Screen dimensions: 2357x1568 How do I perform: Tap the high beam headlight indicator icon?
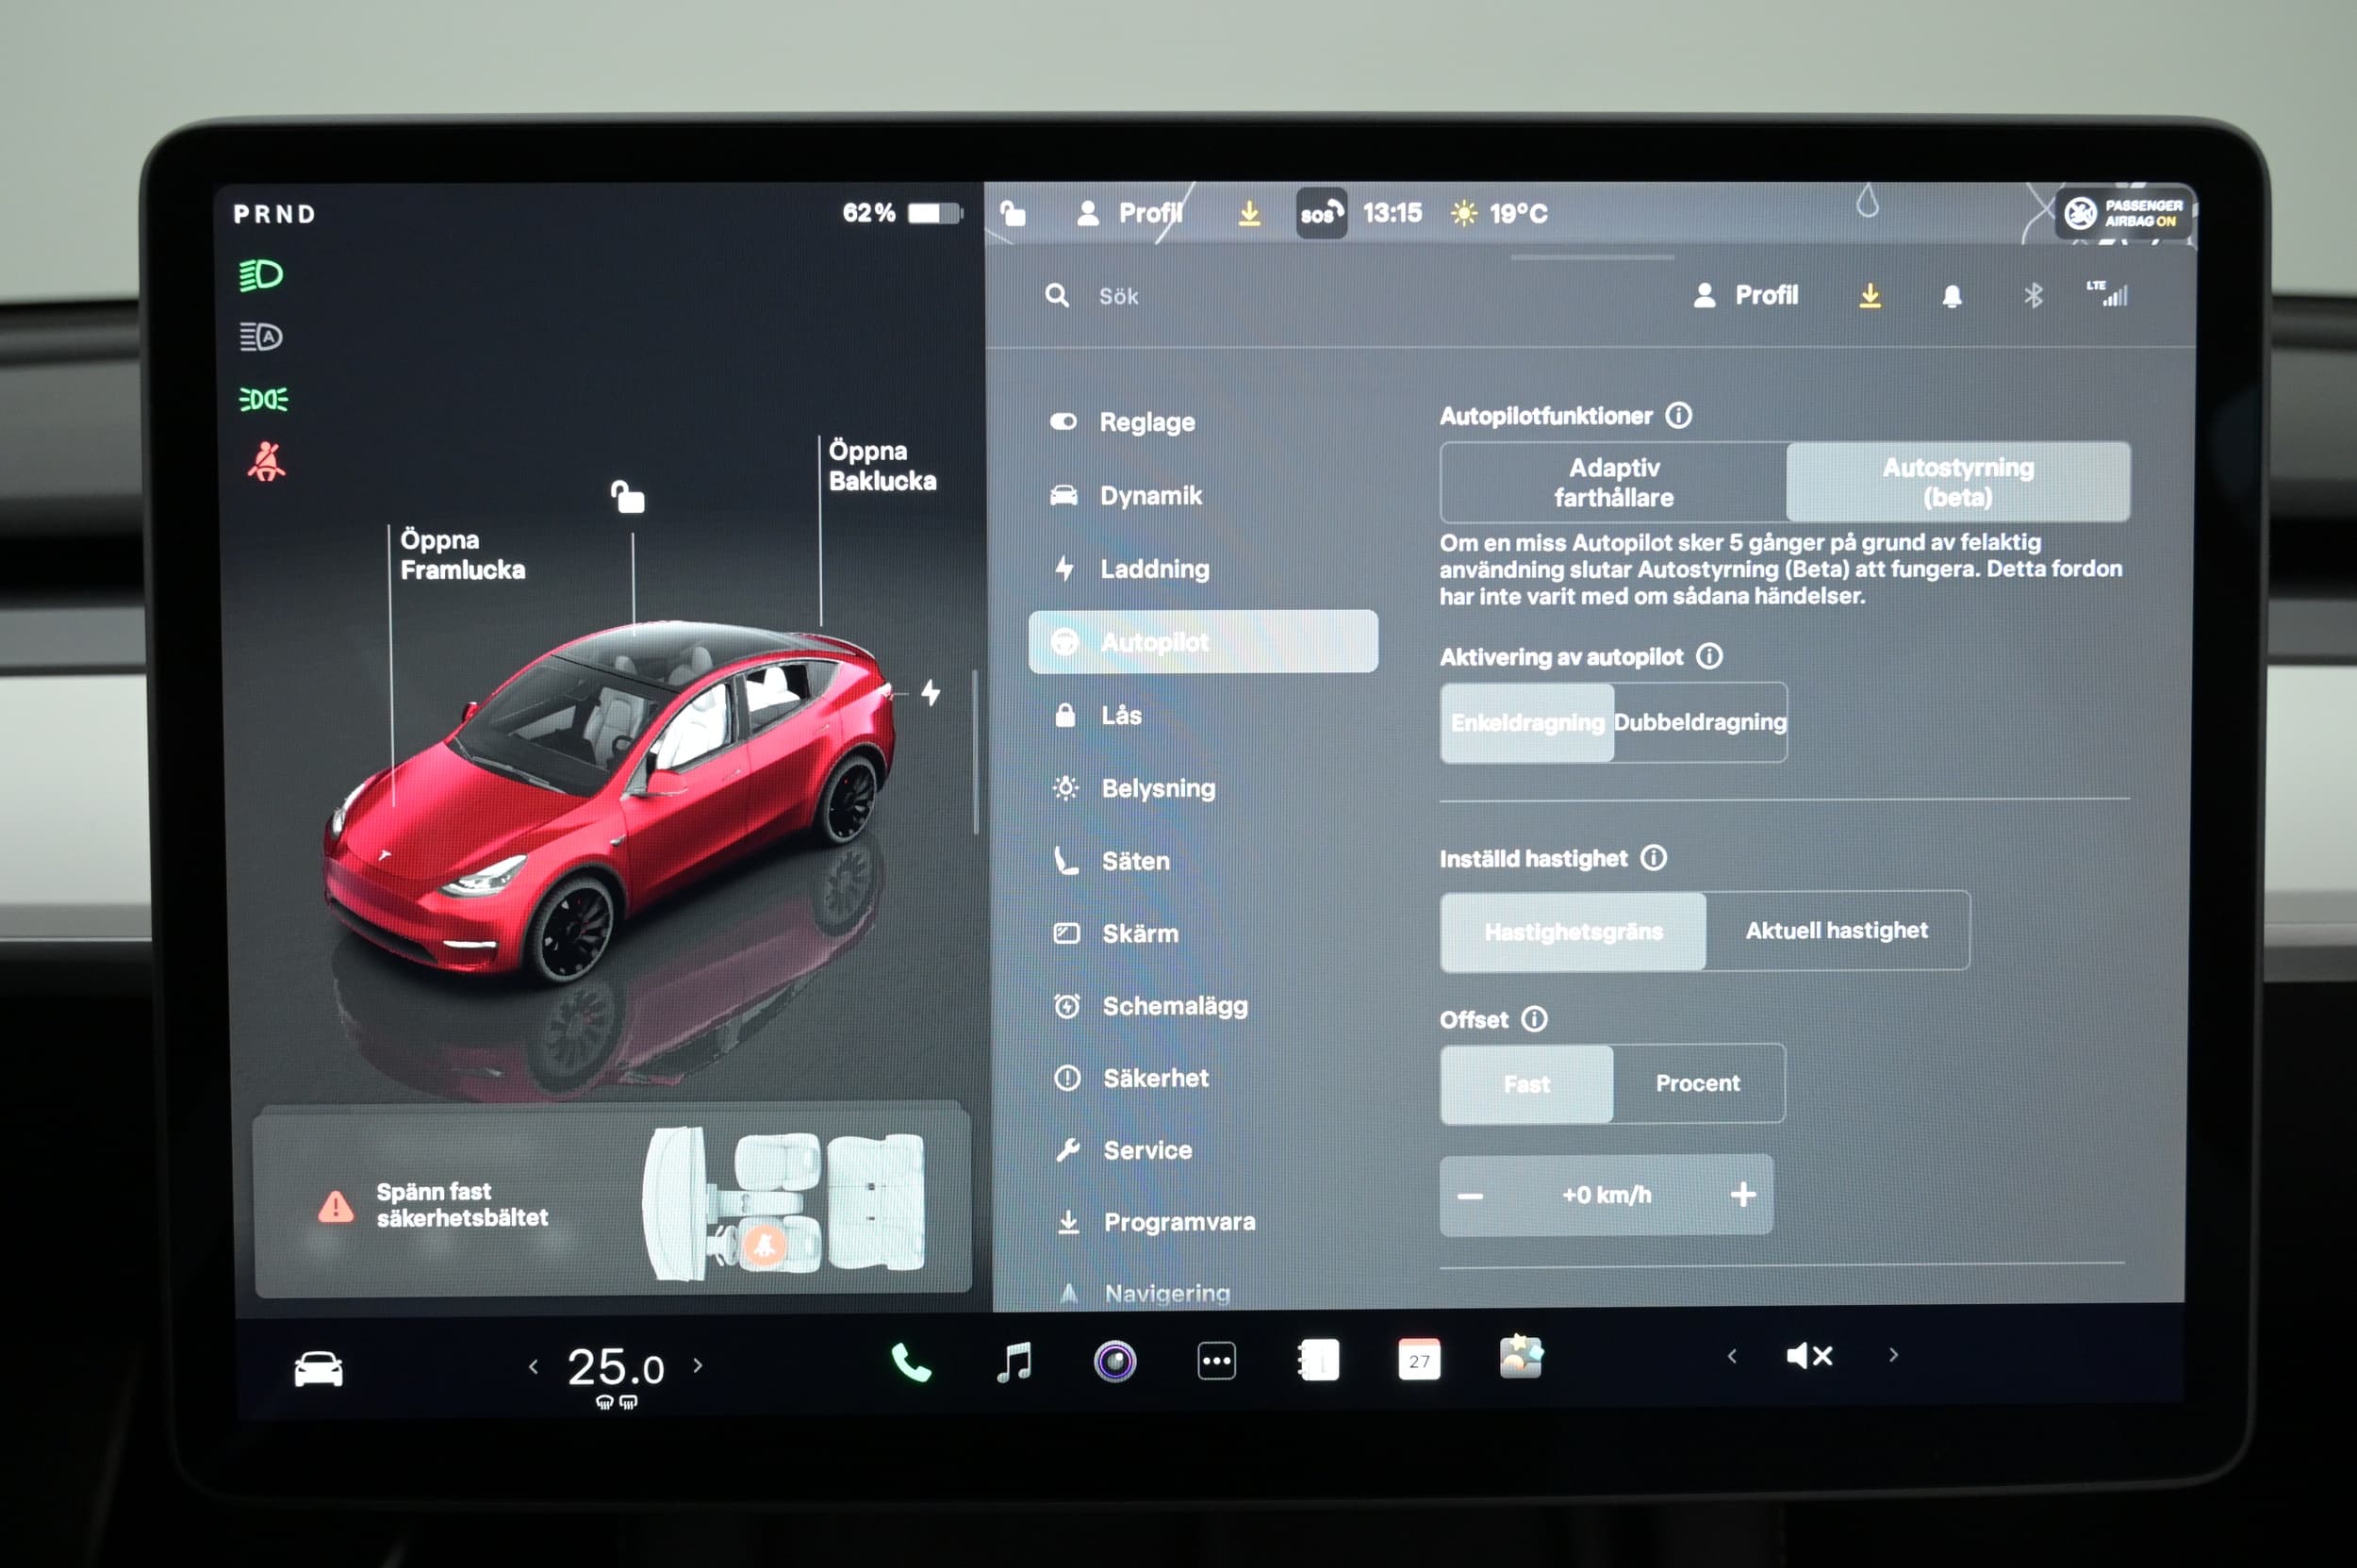click(x=261, y=274)
